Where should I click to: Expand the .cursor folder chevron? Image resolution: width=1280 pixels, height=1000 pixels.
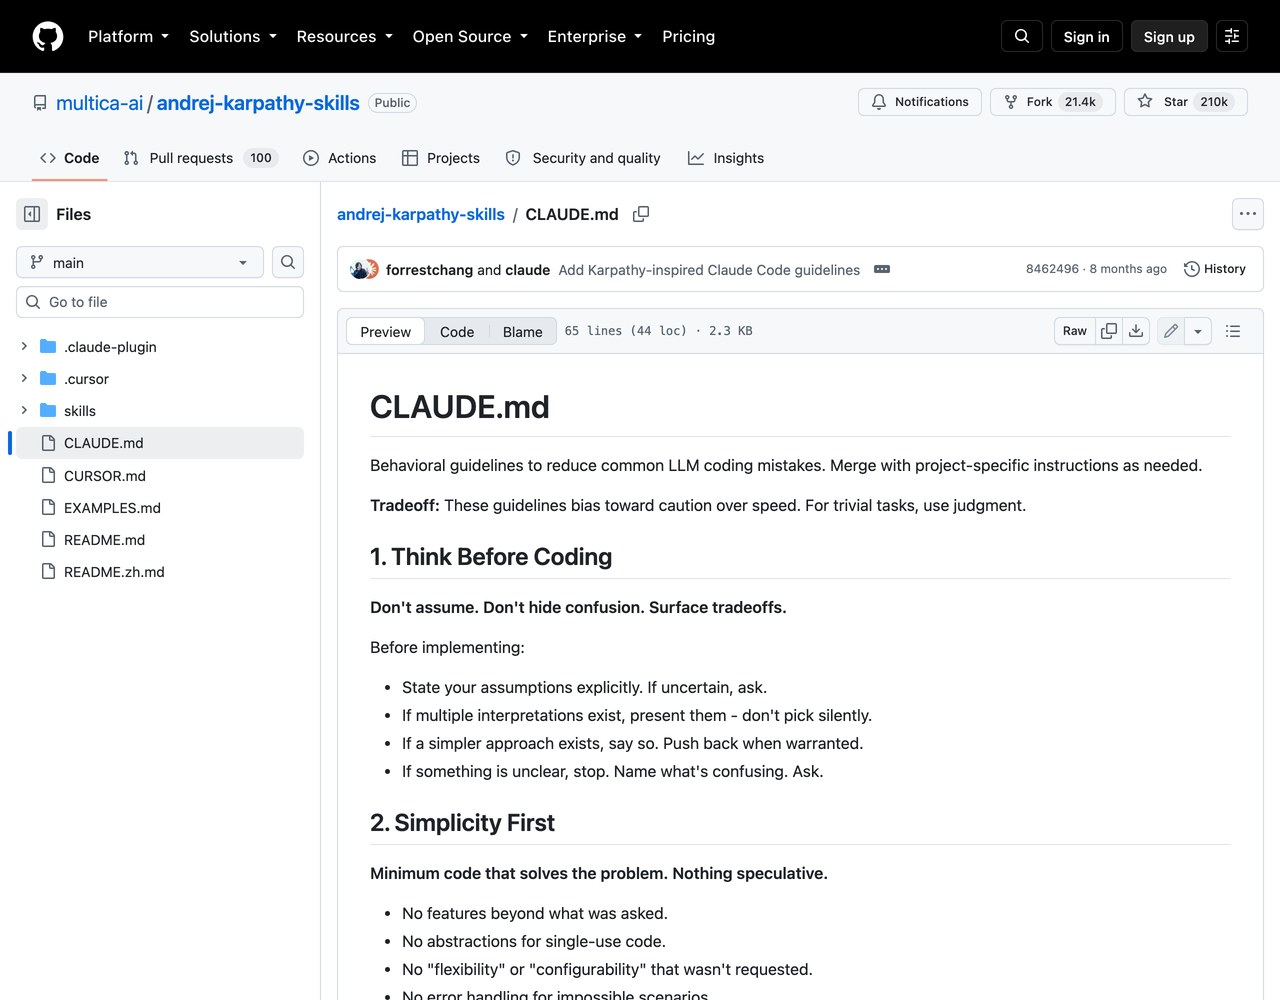coord(24,378)
